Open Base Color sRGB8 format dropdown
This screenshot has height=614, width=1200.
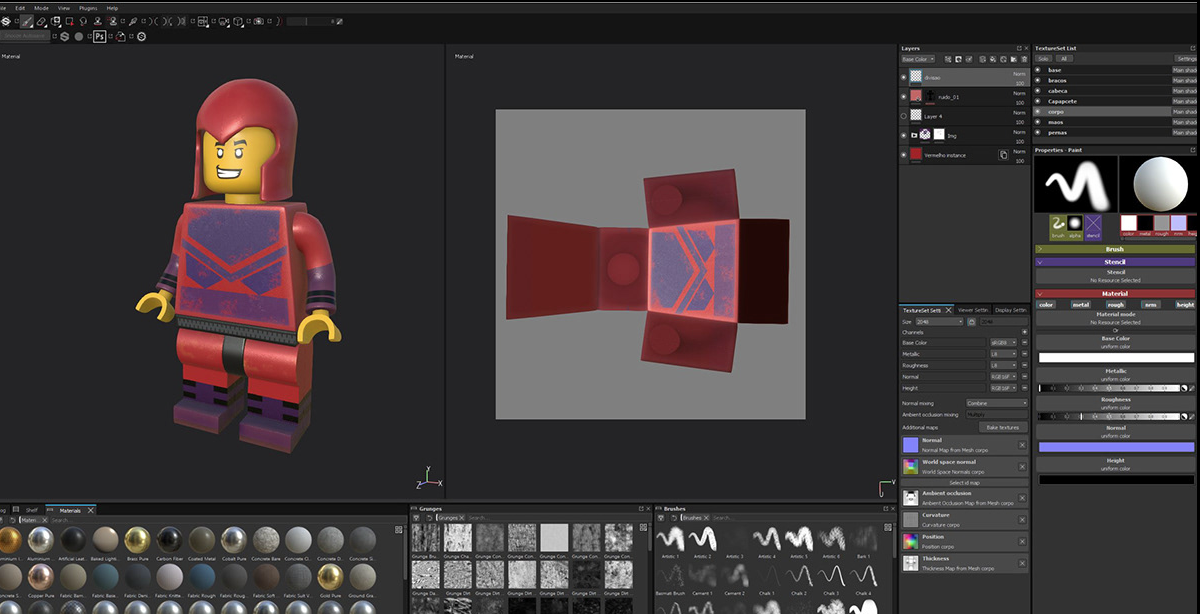pyautogui.click(x=1003, y=343)
